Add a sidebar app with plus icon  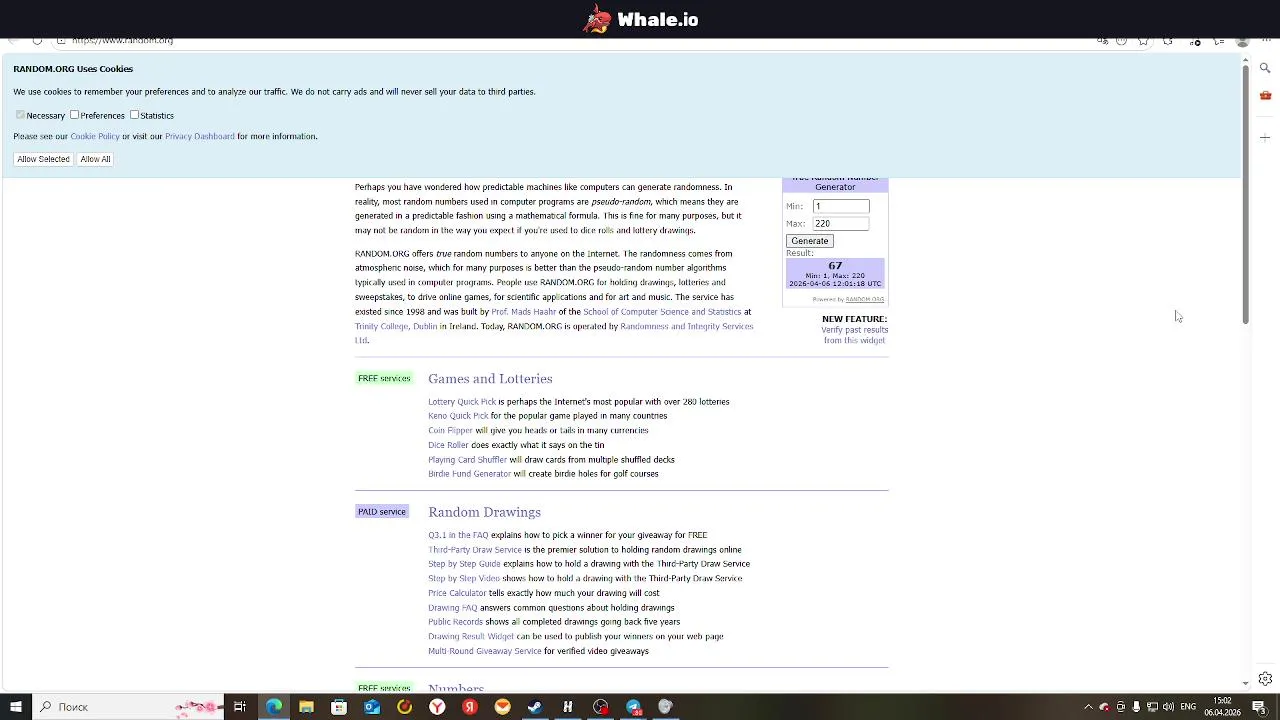[x=1265, y=137]
